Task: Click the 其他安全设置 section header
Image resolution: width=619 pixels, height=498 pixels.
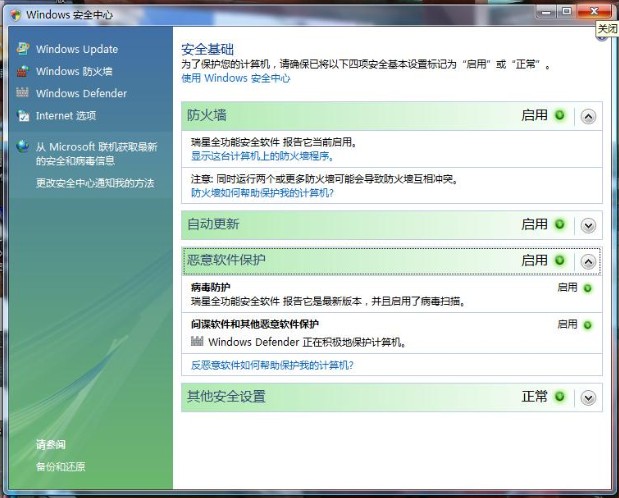Action: point(392,397)
